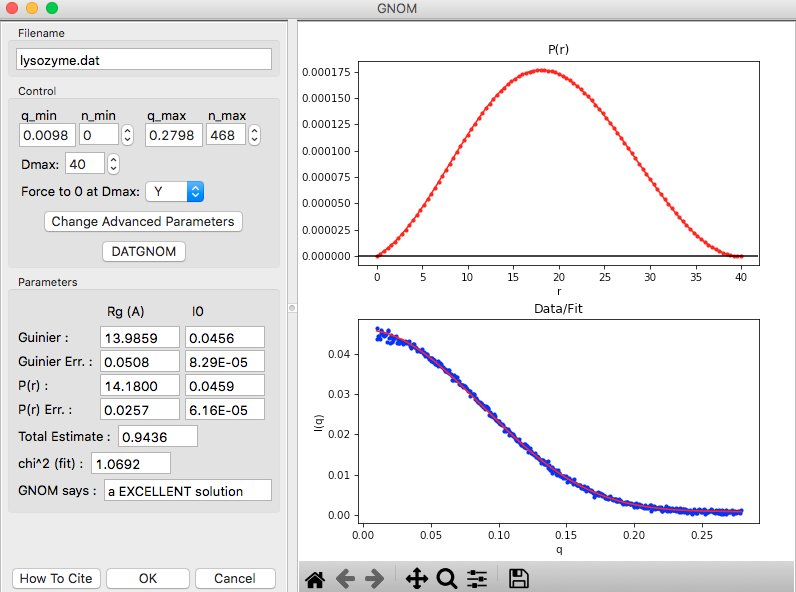This screenshot has width=796, height=592.
Task: Click the yellow macOS minimize button
Action: 31,8
